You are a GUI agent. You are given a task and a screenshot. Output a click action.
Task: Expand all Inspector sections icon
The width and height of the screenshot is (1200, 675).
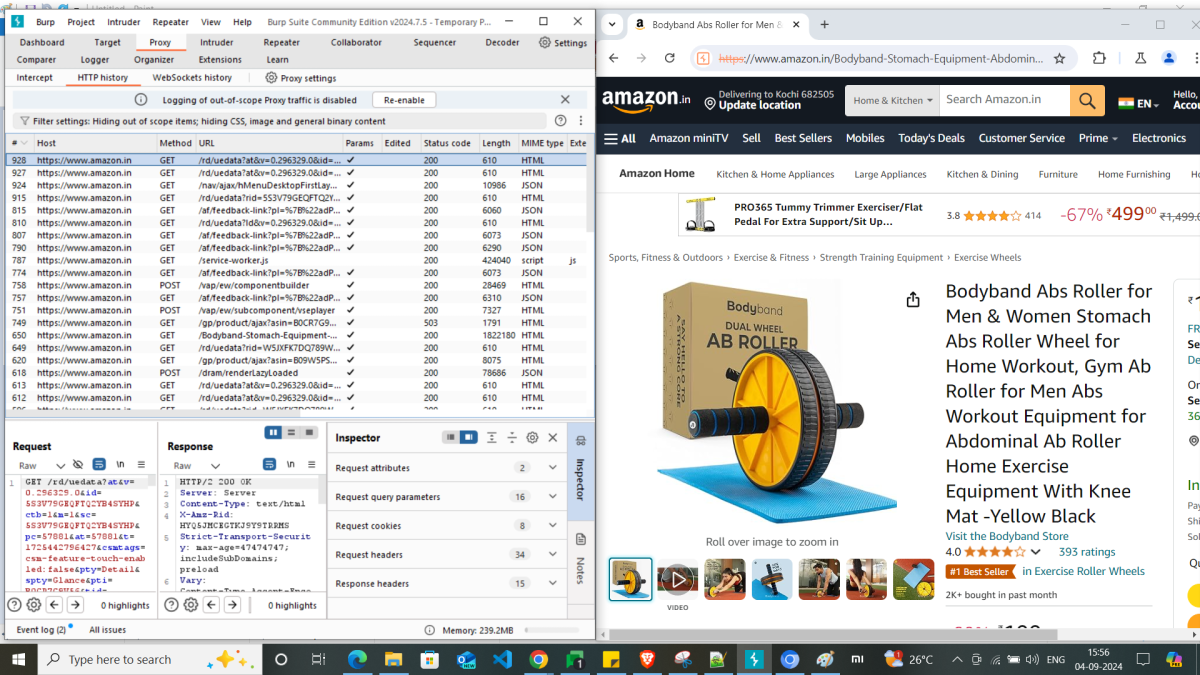492,438
